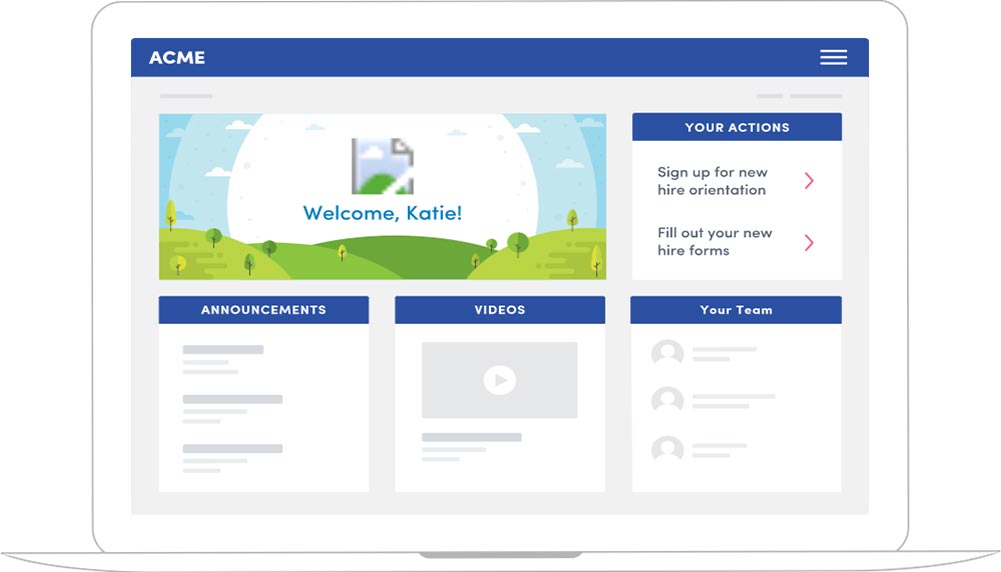Click the ANNOUNCEMENTS panel header

pos(264,310)
